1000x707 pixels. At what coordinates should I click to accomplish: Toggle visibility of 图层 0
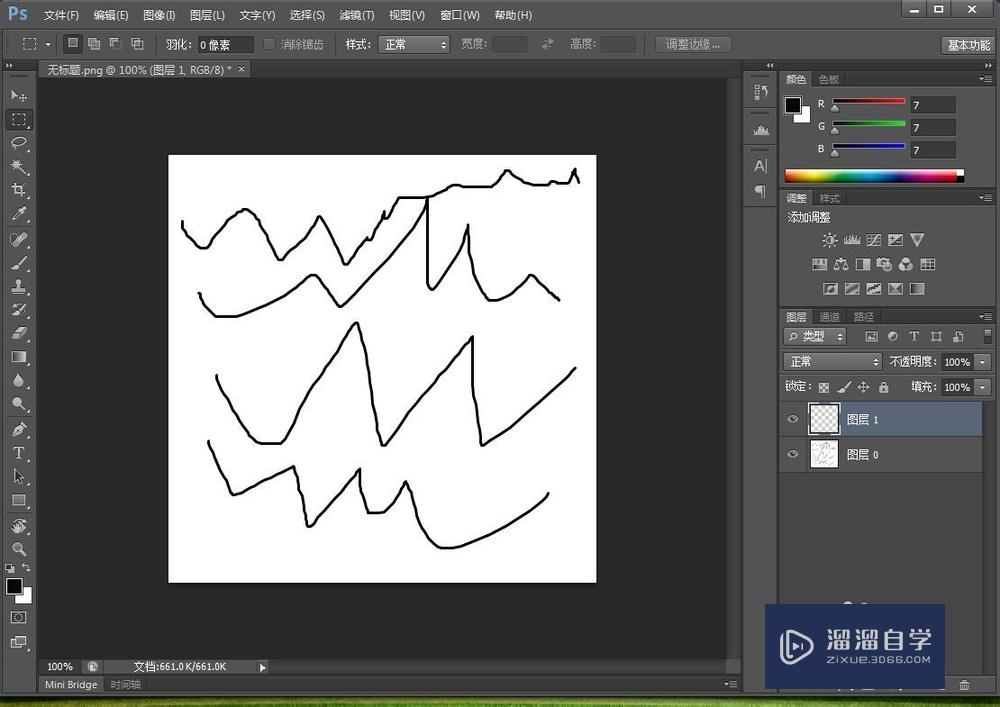click(x=793, y=455)
